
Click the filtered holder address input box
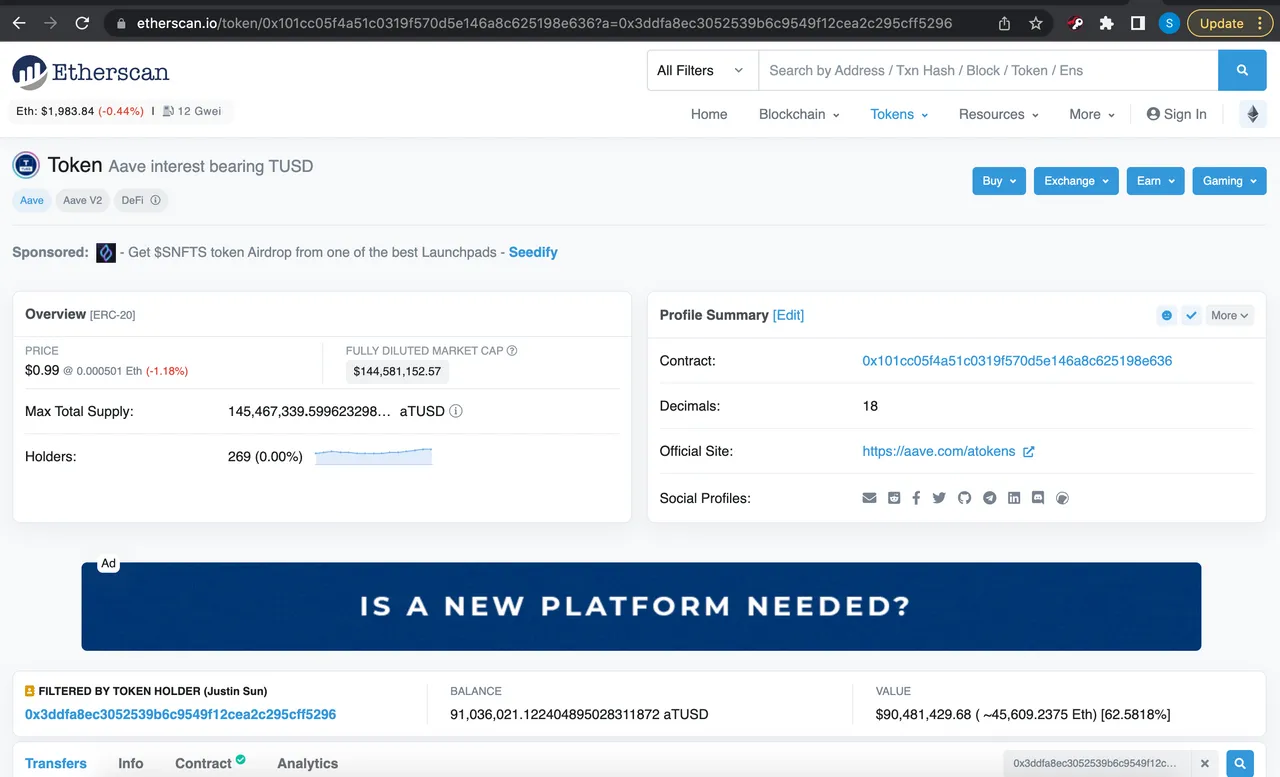[x=1098, y=763]
